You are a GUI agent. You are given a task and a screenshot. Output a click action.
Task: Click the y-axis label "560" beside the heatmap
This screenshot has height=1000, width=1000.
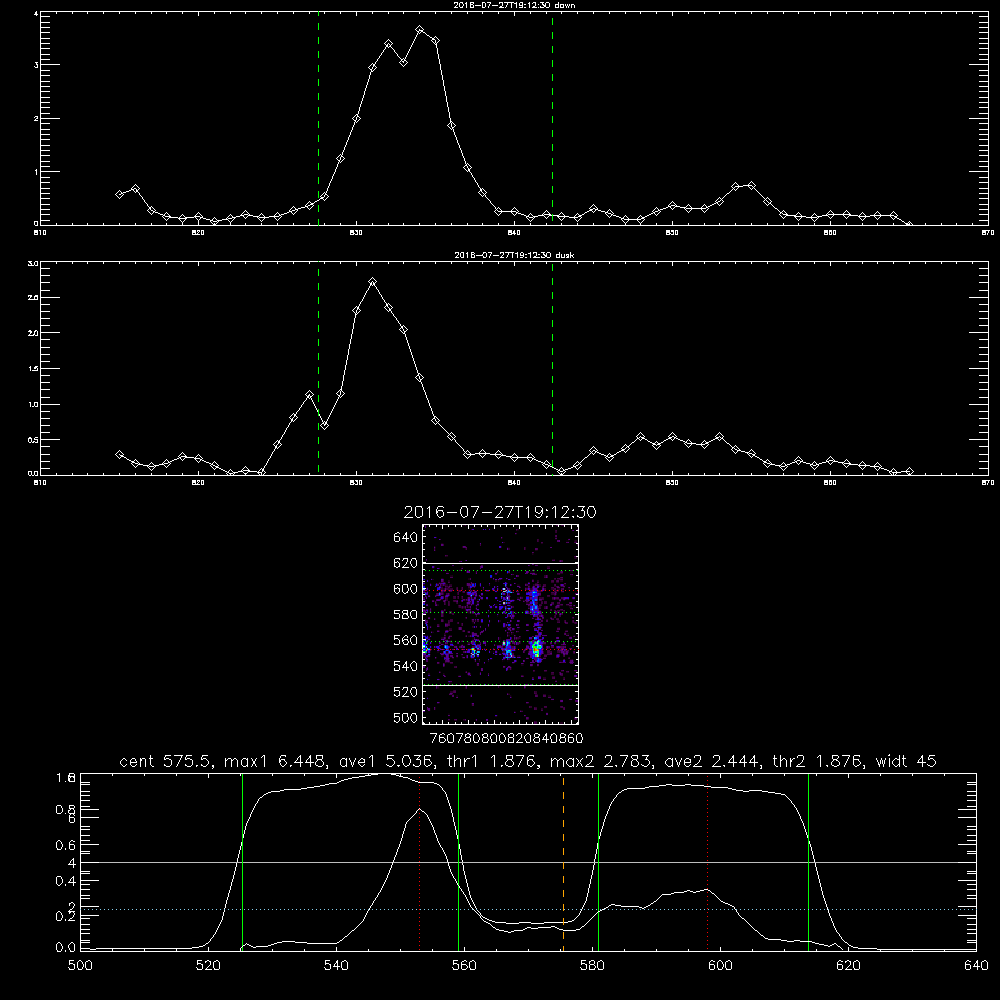[x=406, y=640]
